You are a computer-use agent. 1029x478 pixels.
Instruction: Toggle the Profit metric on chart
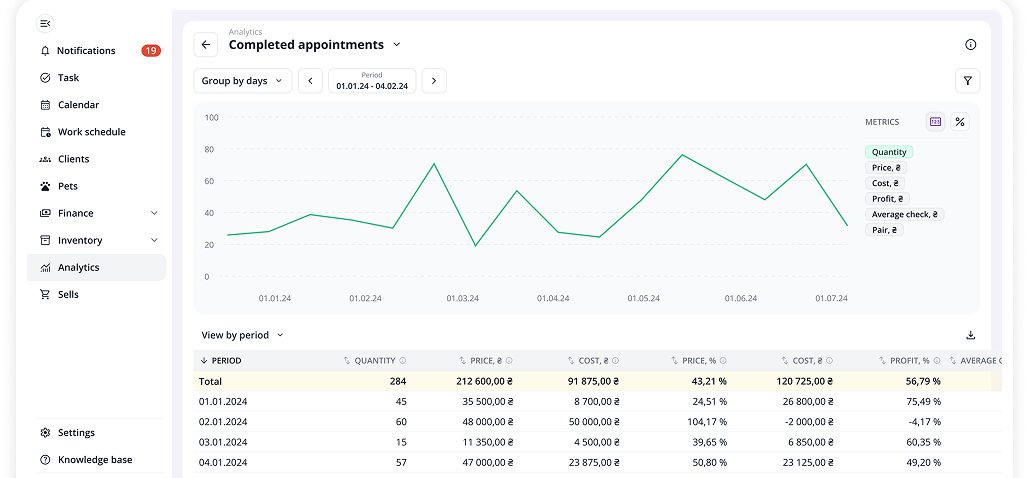(886, 199)
